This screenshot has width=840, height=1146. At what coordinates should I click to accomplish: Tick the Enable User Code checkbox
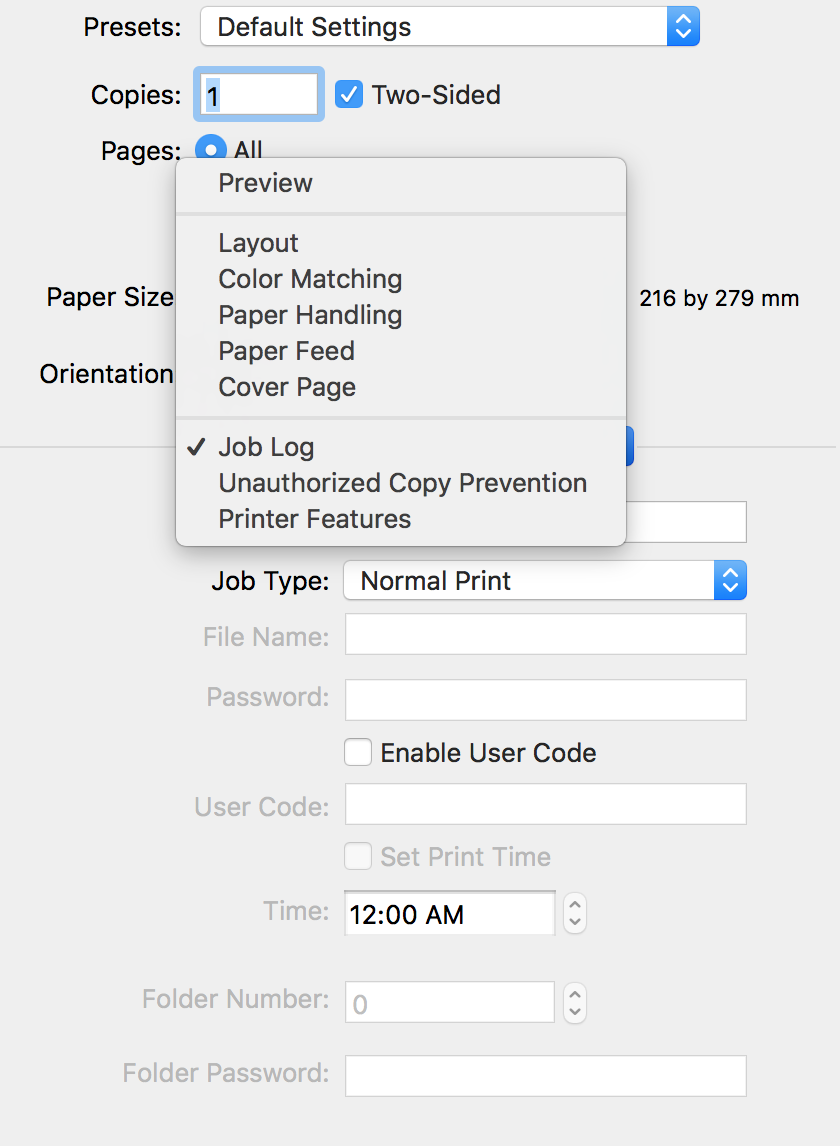(358, 753)
